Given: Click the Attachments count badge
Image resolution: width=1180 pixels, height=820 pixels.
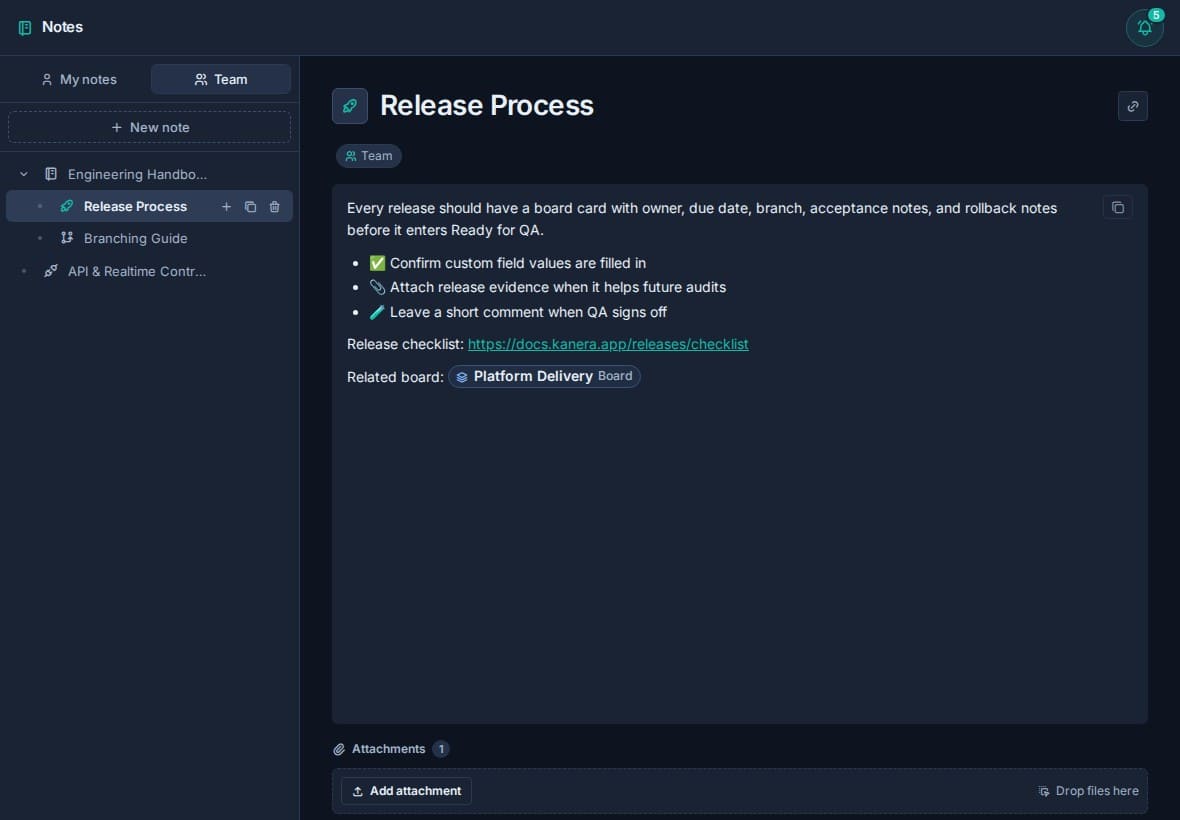Looking at the screenshot, I should [441, 749].
